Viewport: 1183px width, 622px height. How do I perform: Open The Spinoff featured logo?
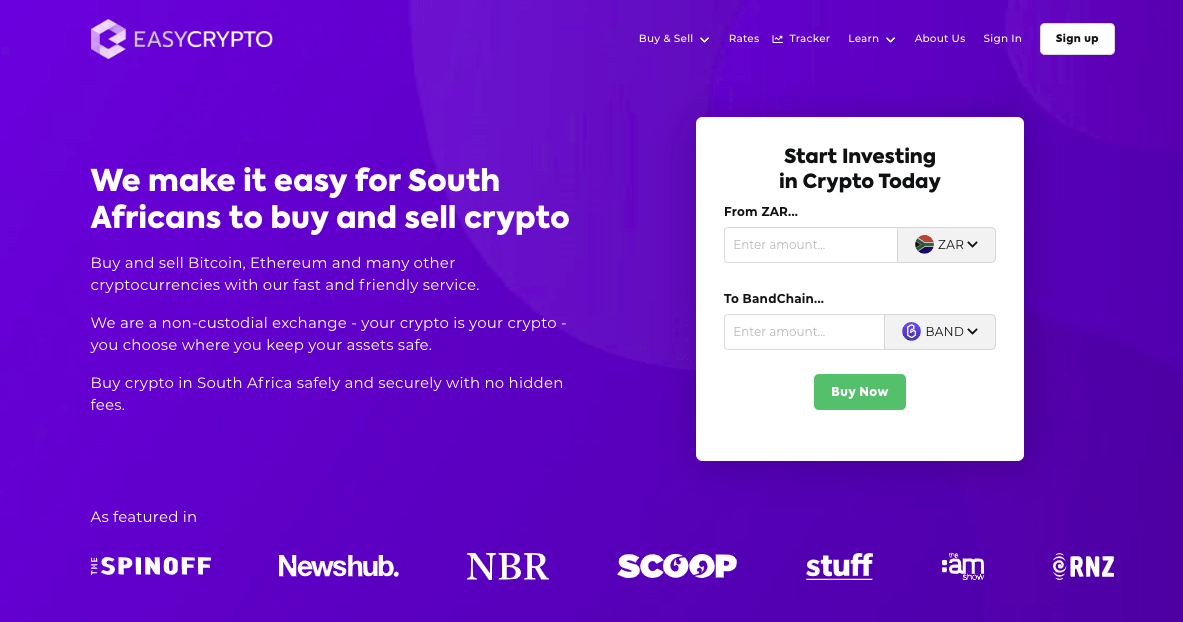pyautogui.click(x=150, y=565)
